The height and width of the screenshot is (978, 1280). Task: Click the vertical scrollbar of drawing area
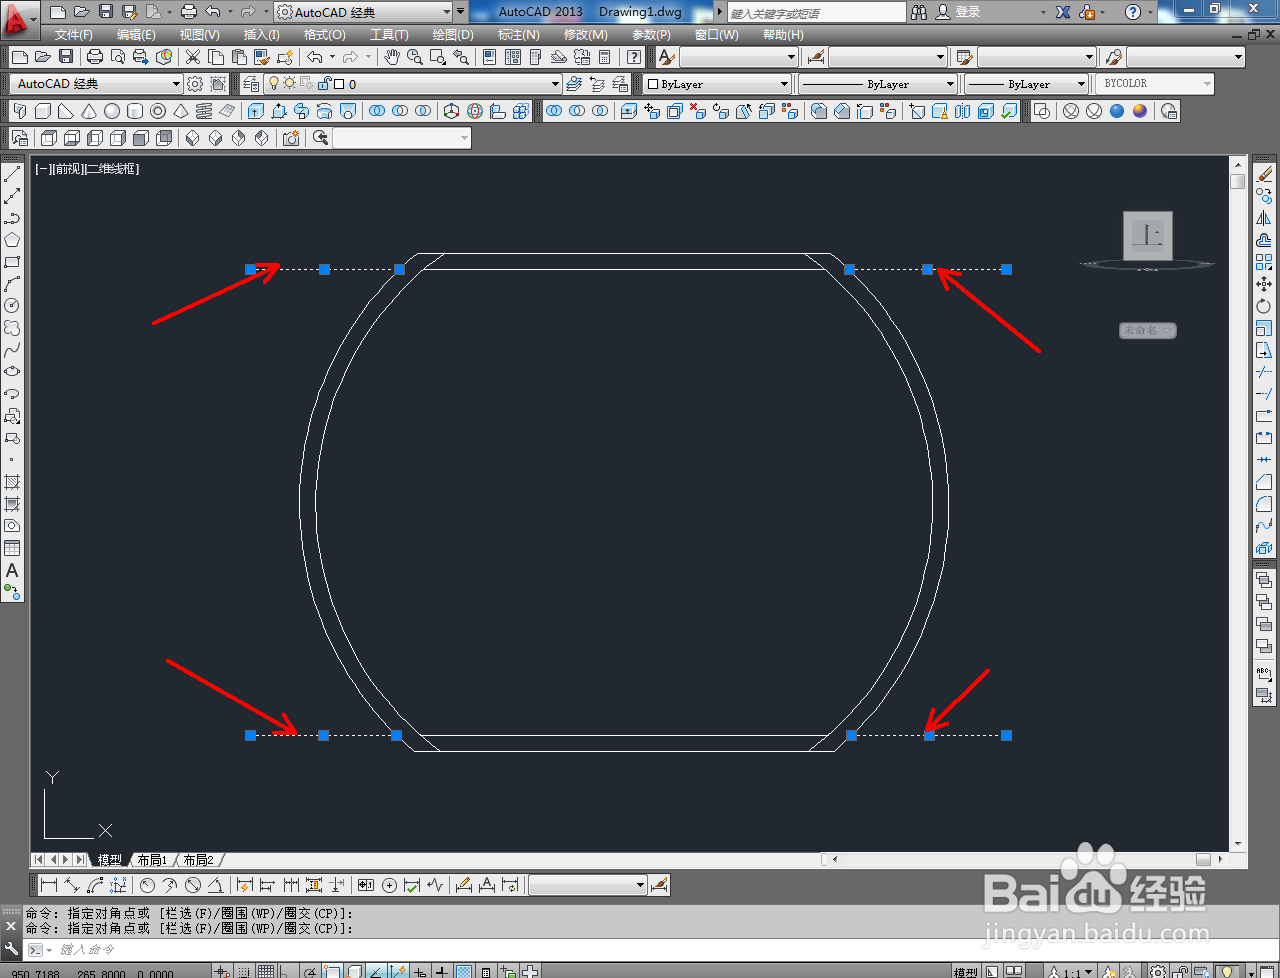coord(1238,504)
